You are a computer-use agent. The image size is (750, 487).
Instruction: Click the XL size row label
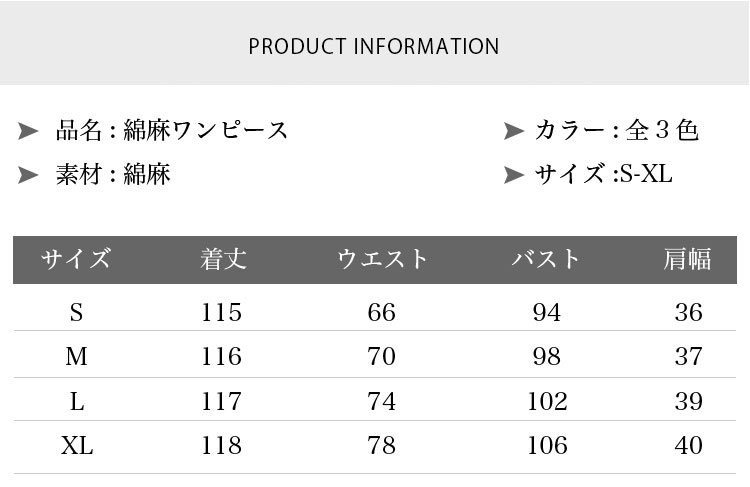click(x=77, y=445)
